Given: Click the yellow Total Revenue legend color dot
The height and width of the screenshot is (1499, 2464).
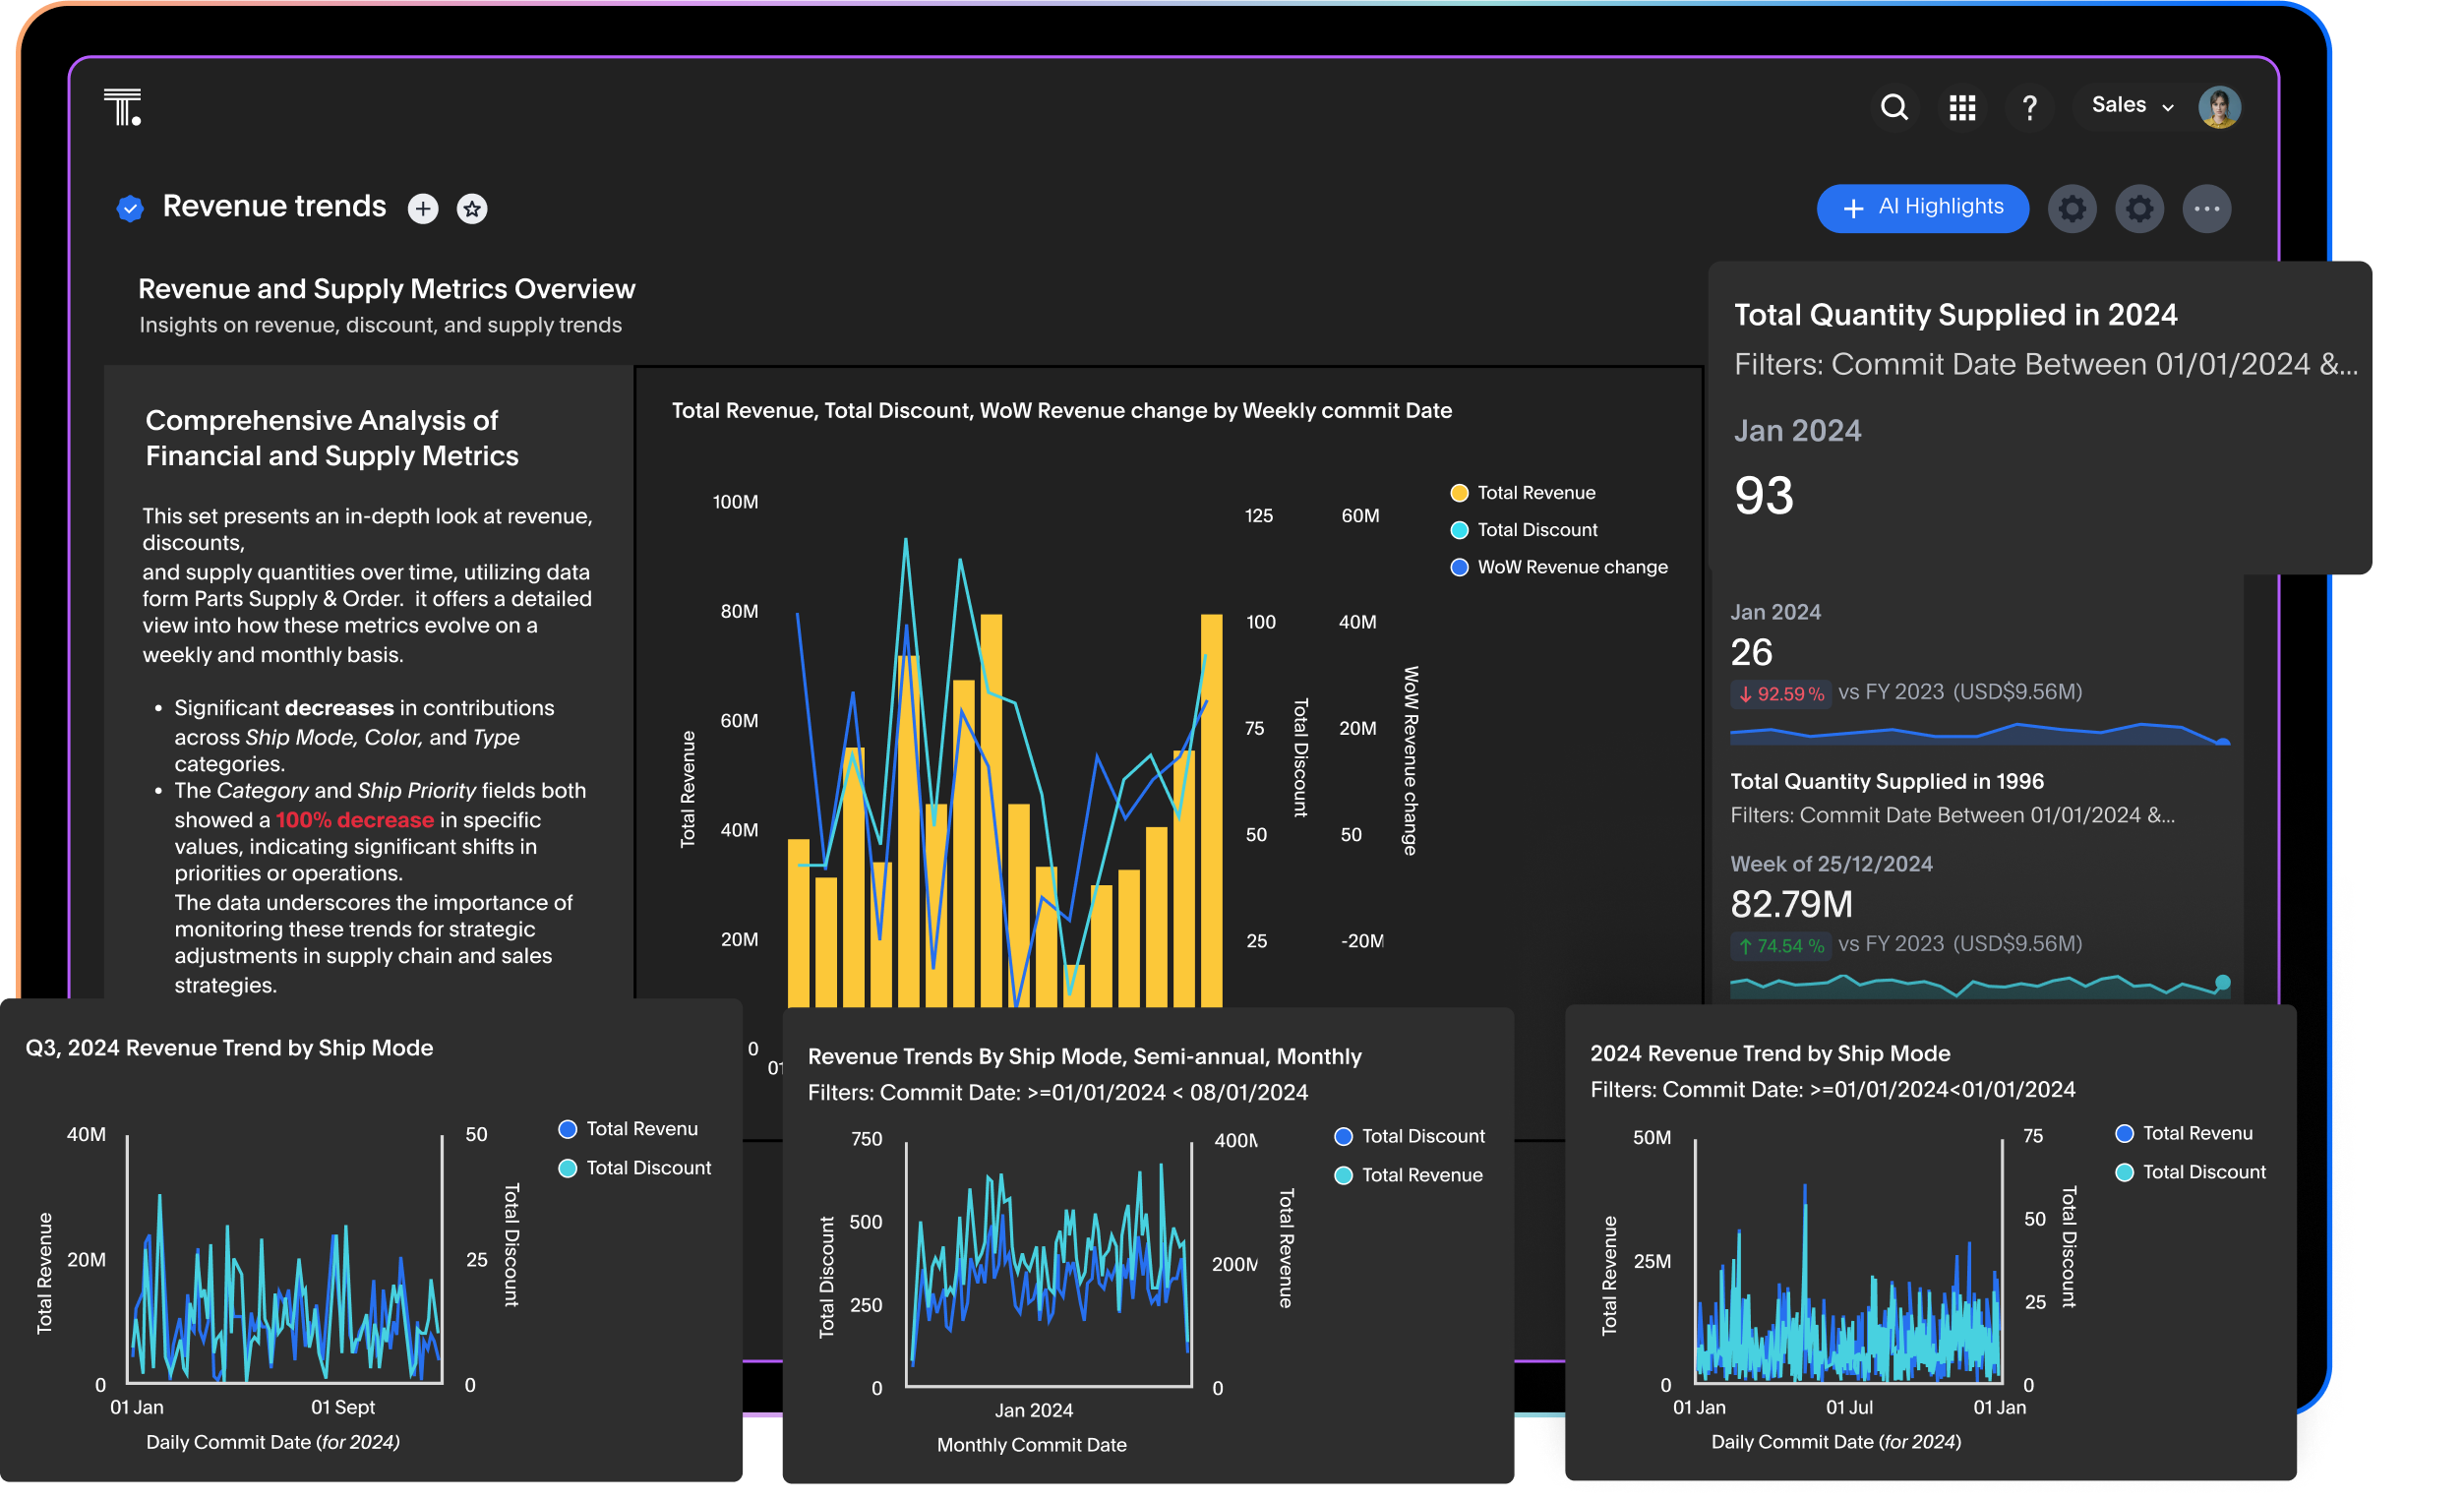Looking at the screenshot, I should click(x=1459, y=492).
